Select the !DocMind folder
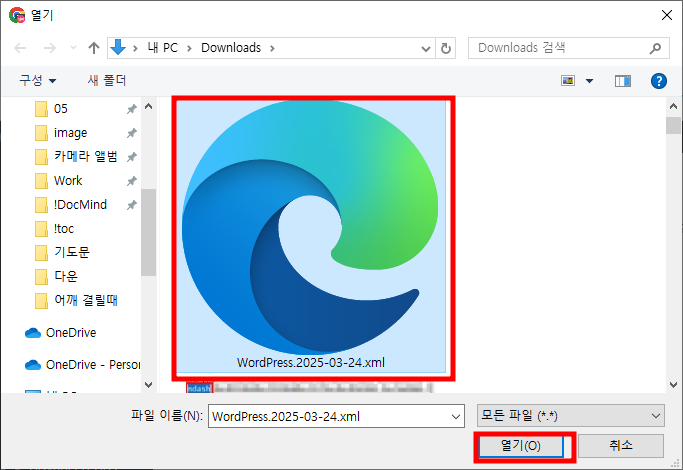The width and height of the screenshot is (683, 470). (80, 204)
